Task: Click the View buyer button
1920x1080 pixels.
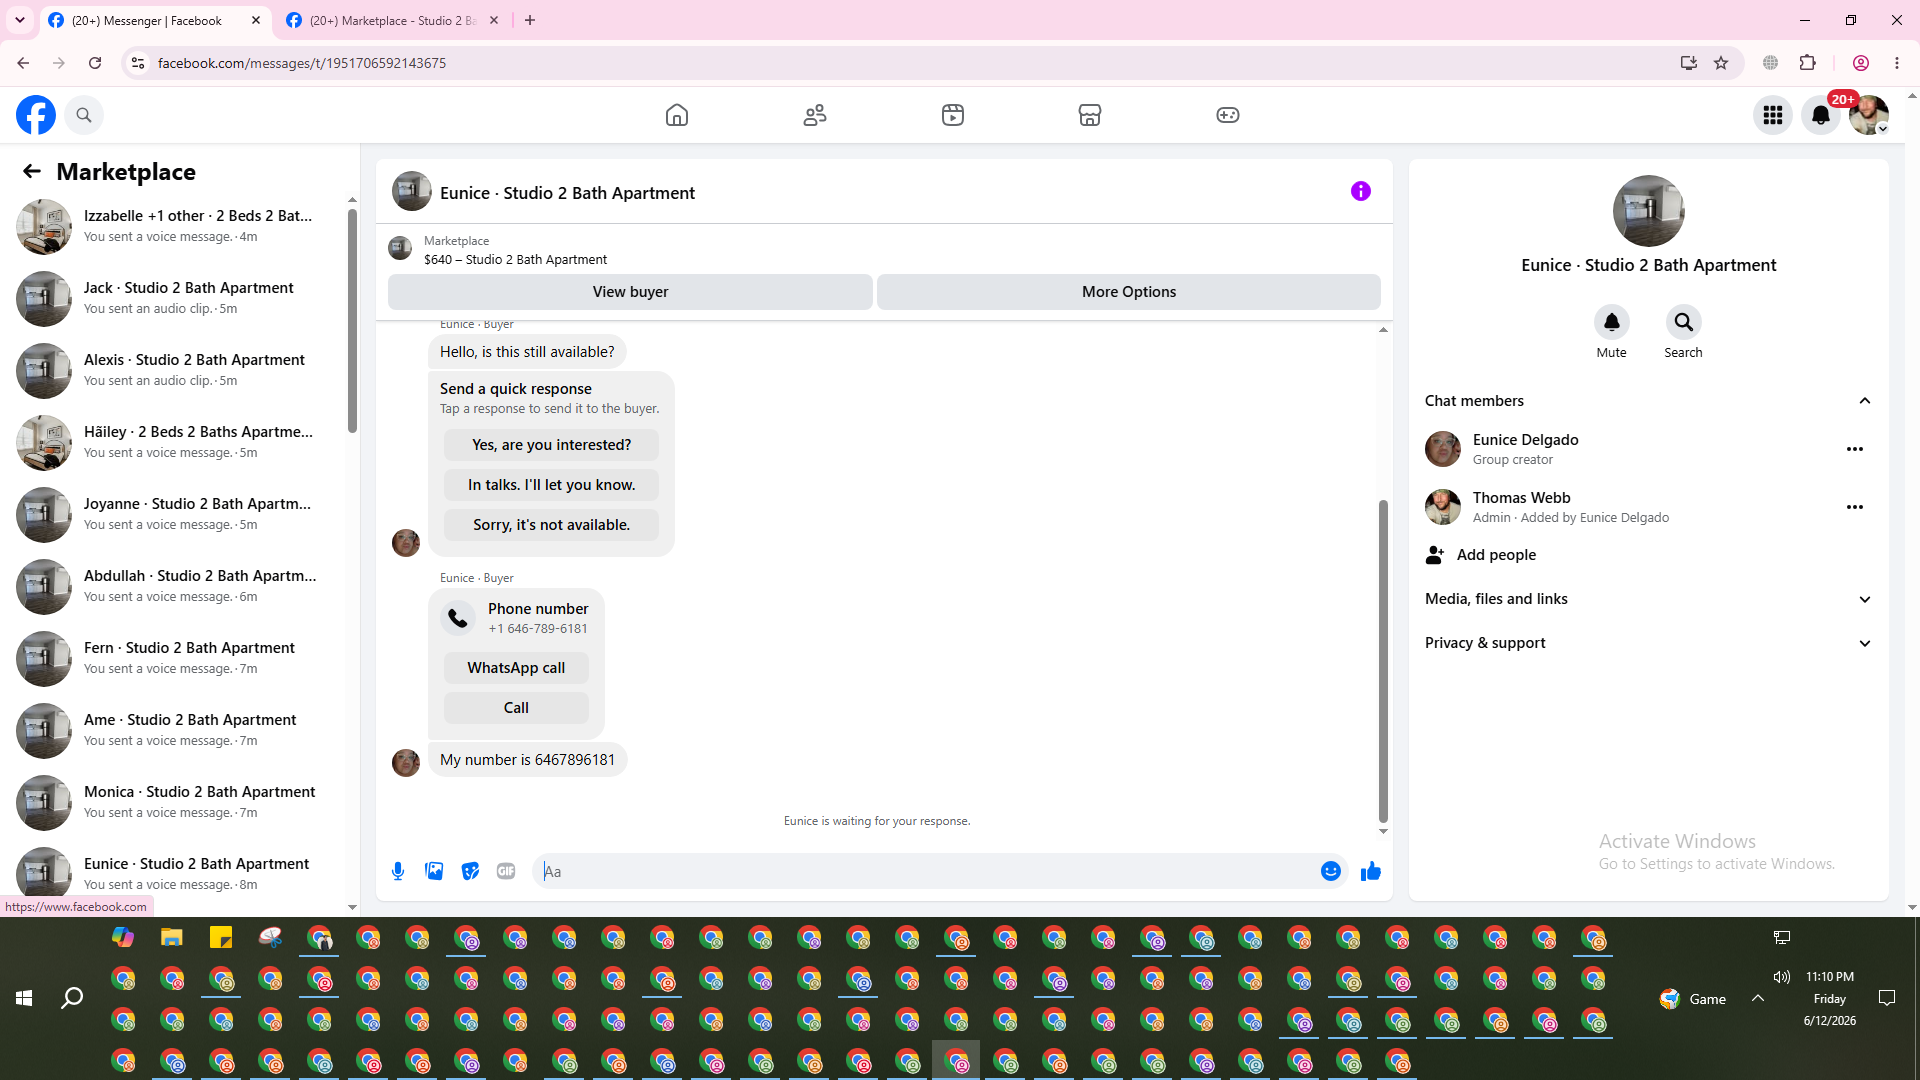Action: [630, 292]
